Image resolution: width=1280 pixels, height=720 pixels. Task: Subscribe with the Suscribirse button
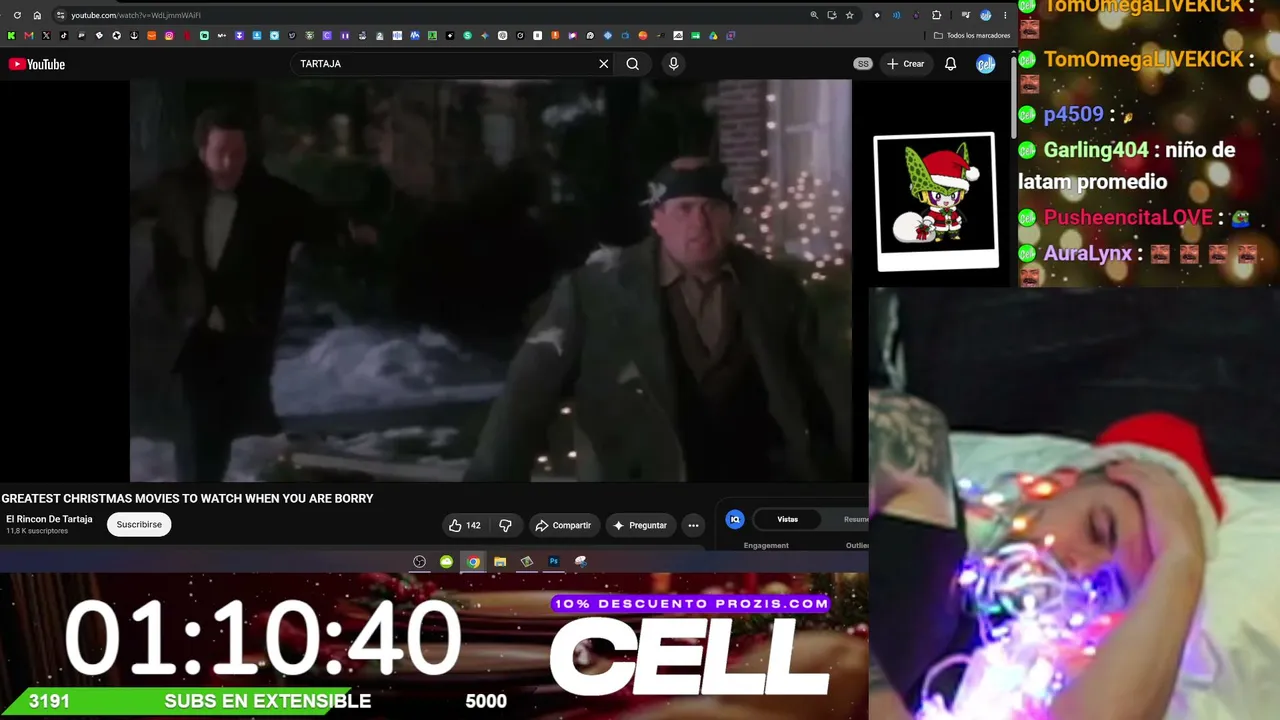139,524
